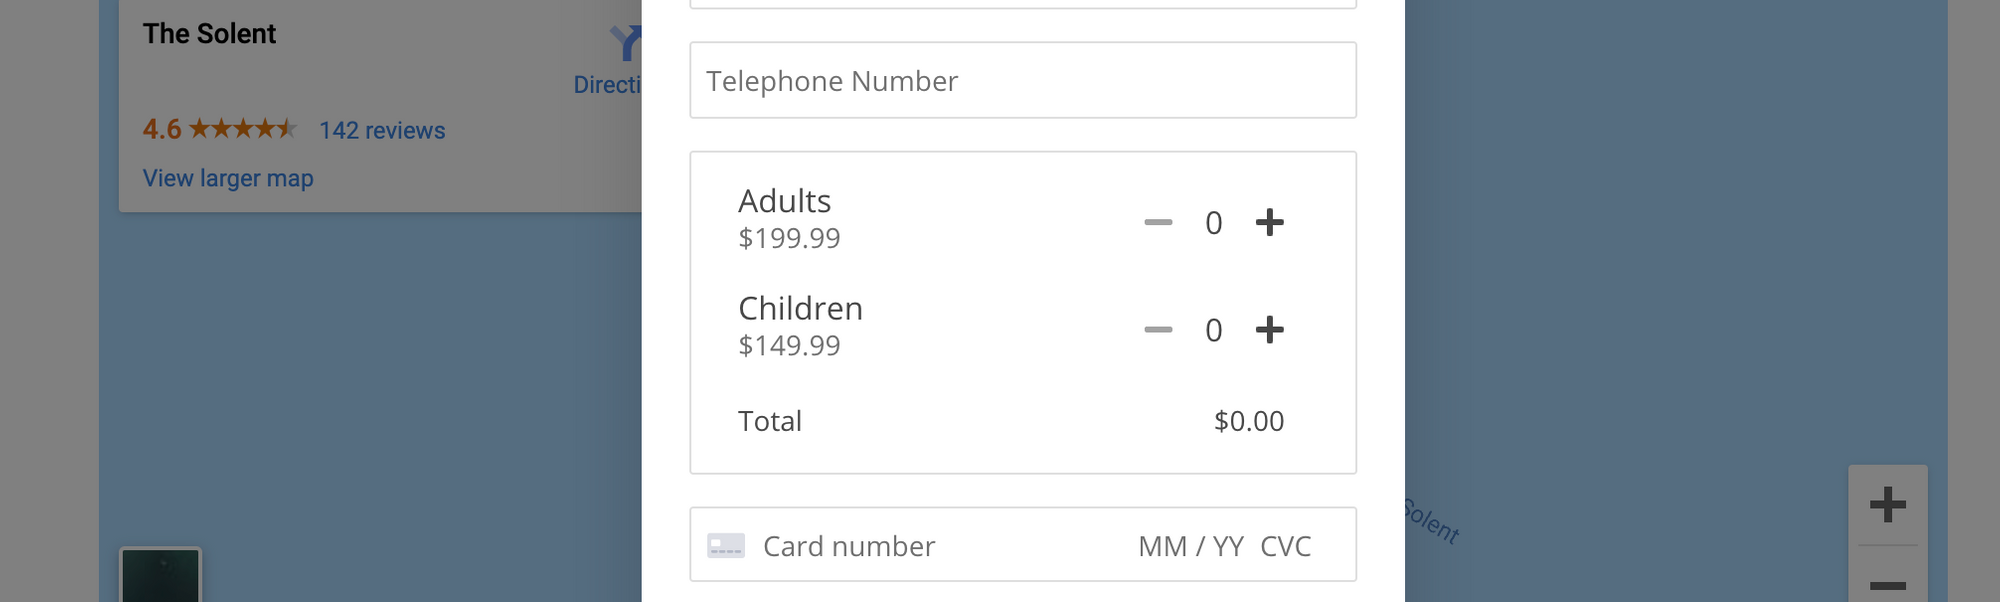
Task: Increase the Adults ticket count
Action: [1269, 222]
